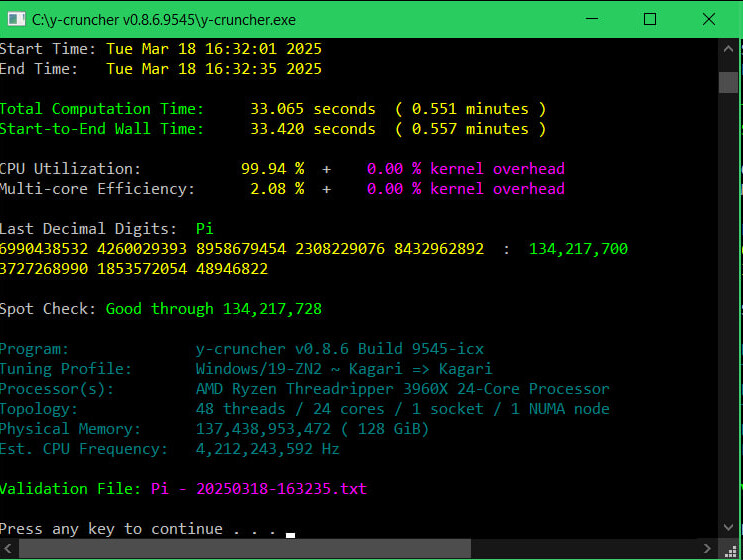
Task: Click the Spot Check "Good through 134,217,728" text
Action: pos(214,309)
